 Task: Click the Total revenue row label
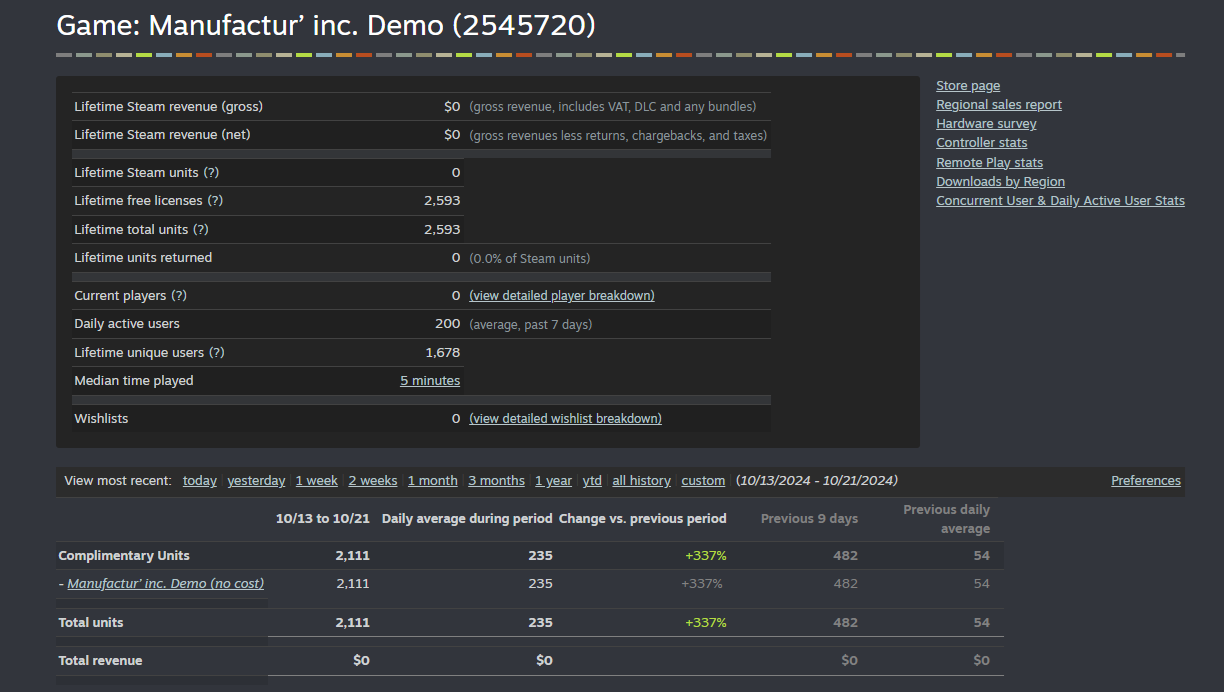coord(100,661)
